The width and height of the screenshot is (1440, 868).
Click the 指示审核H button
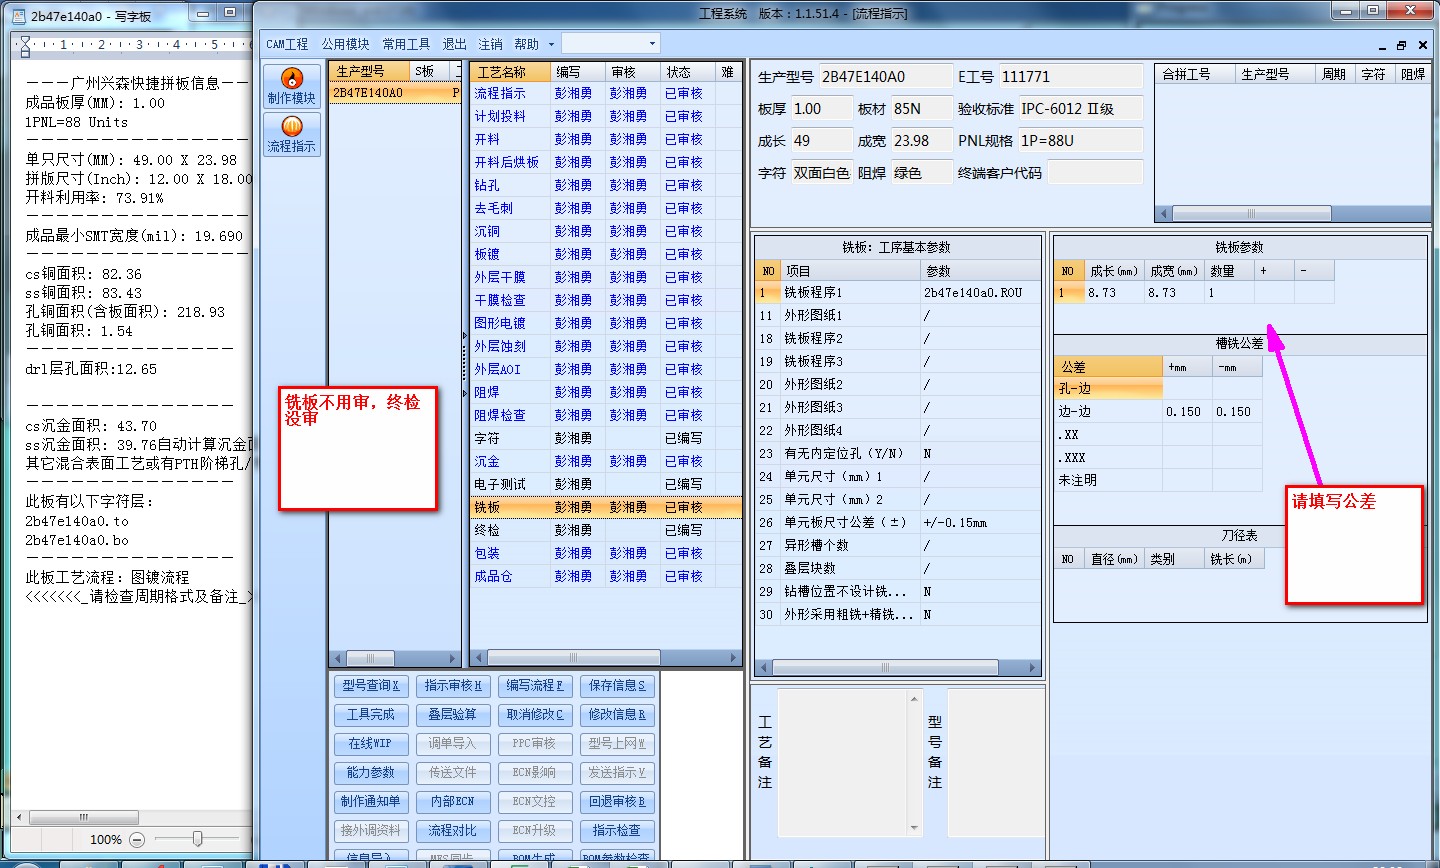(452, 686)
